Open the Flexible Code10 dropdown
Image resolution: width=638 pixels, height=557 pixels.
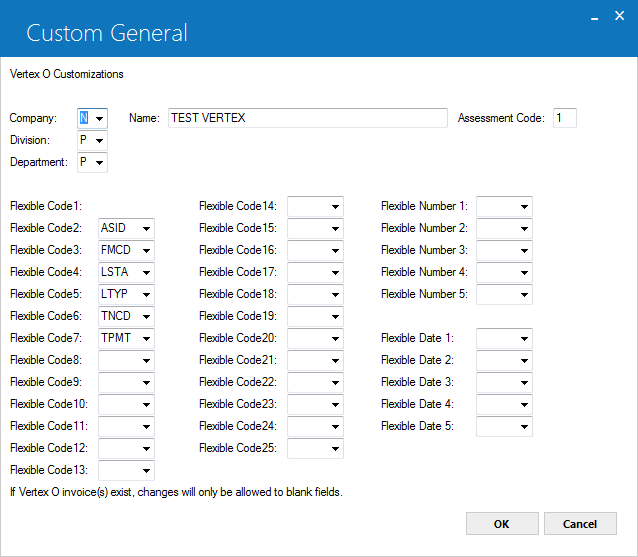coord(126,404)
